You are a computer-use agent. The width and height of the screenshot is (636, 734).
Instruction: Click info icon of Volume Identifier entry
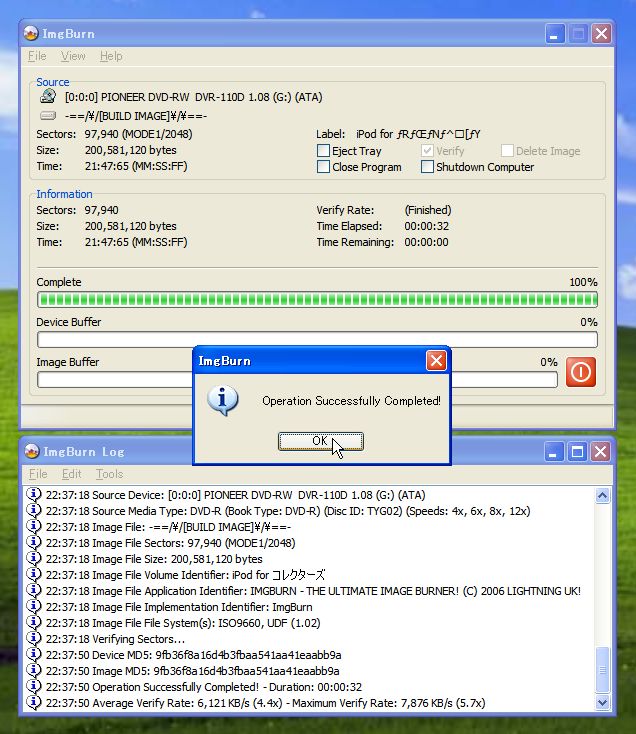pyautogui.click(x=34, y=574)
